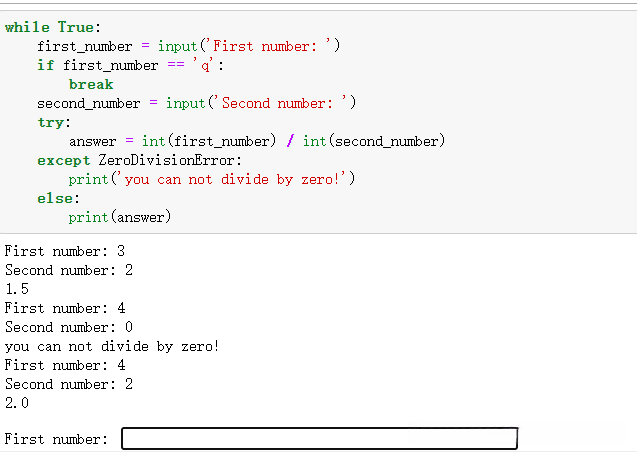Screen dimensions: 637x453
Task: Click the 'First number:' prompt label beside input box
Action: pyautogui.click(x=56, y=439)
